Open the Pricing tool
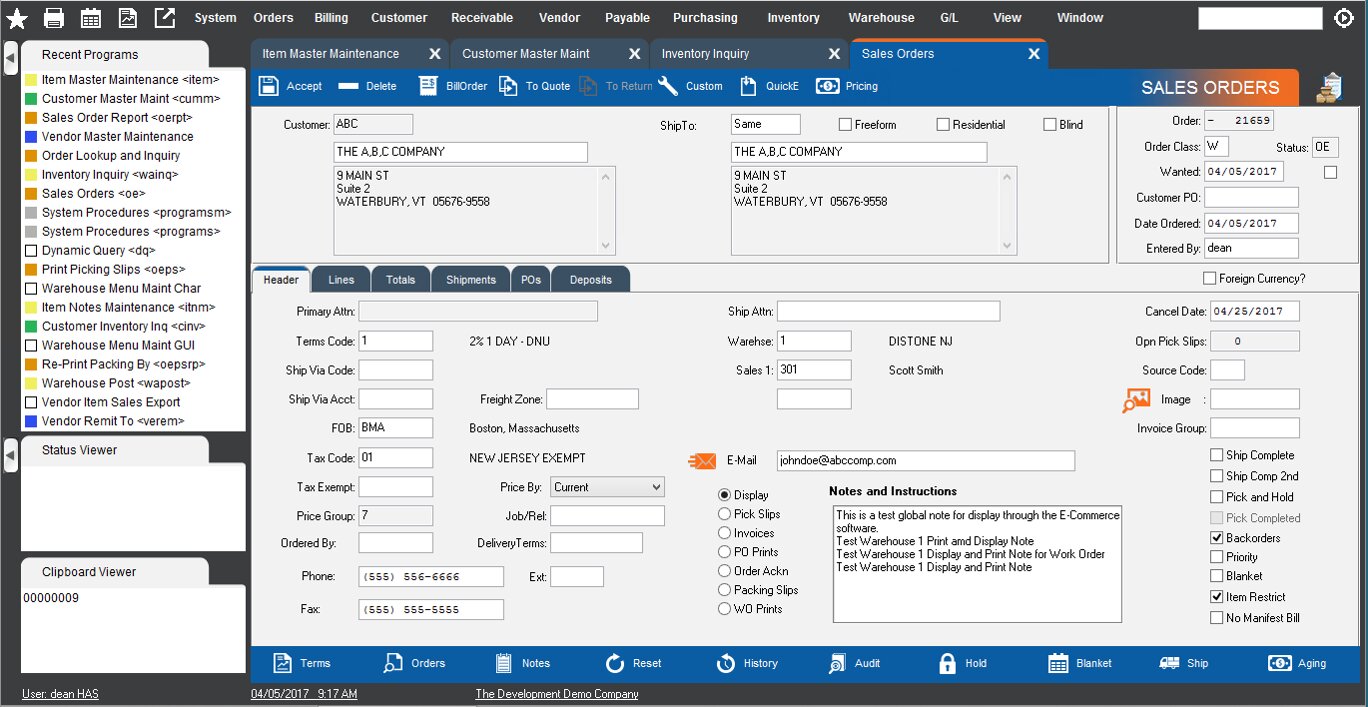The height and width of the screenshot is (707, 1368). point(827,86)
